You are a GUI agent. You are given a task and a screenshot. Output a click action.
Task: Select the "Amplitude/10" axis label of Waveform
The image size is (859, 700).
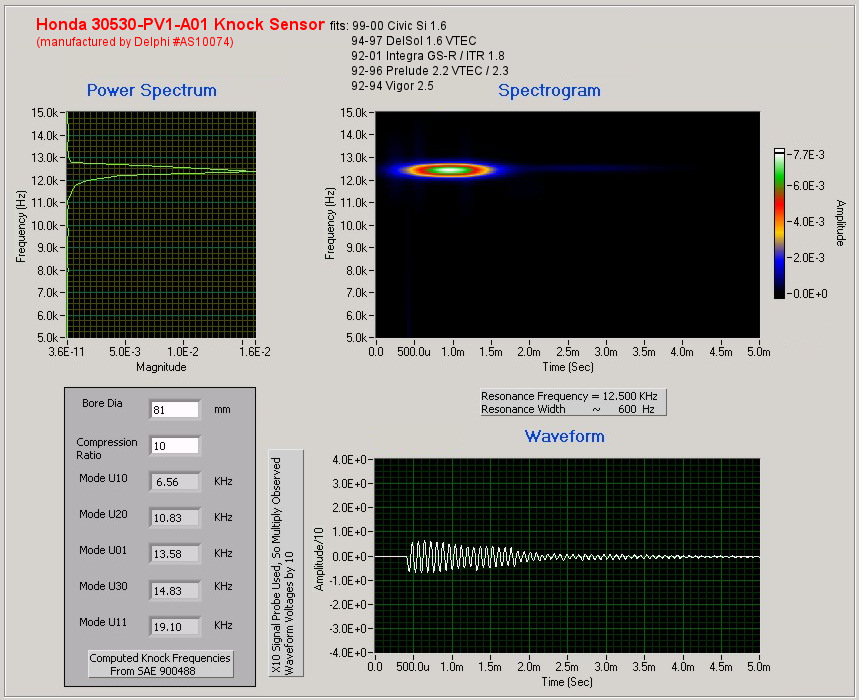tap(318, 559)
